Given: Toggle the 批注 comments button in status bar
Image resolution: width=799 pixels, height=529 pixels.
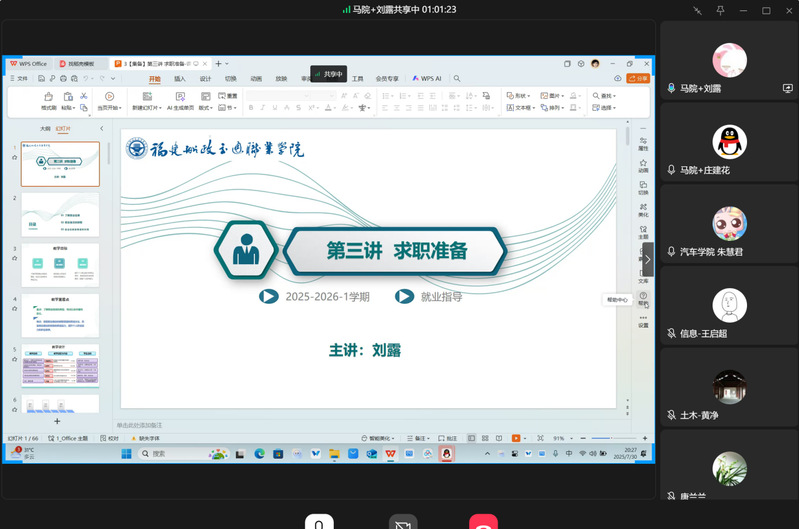Looking at the screenshot, I should (448, 438).
